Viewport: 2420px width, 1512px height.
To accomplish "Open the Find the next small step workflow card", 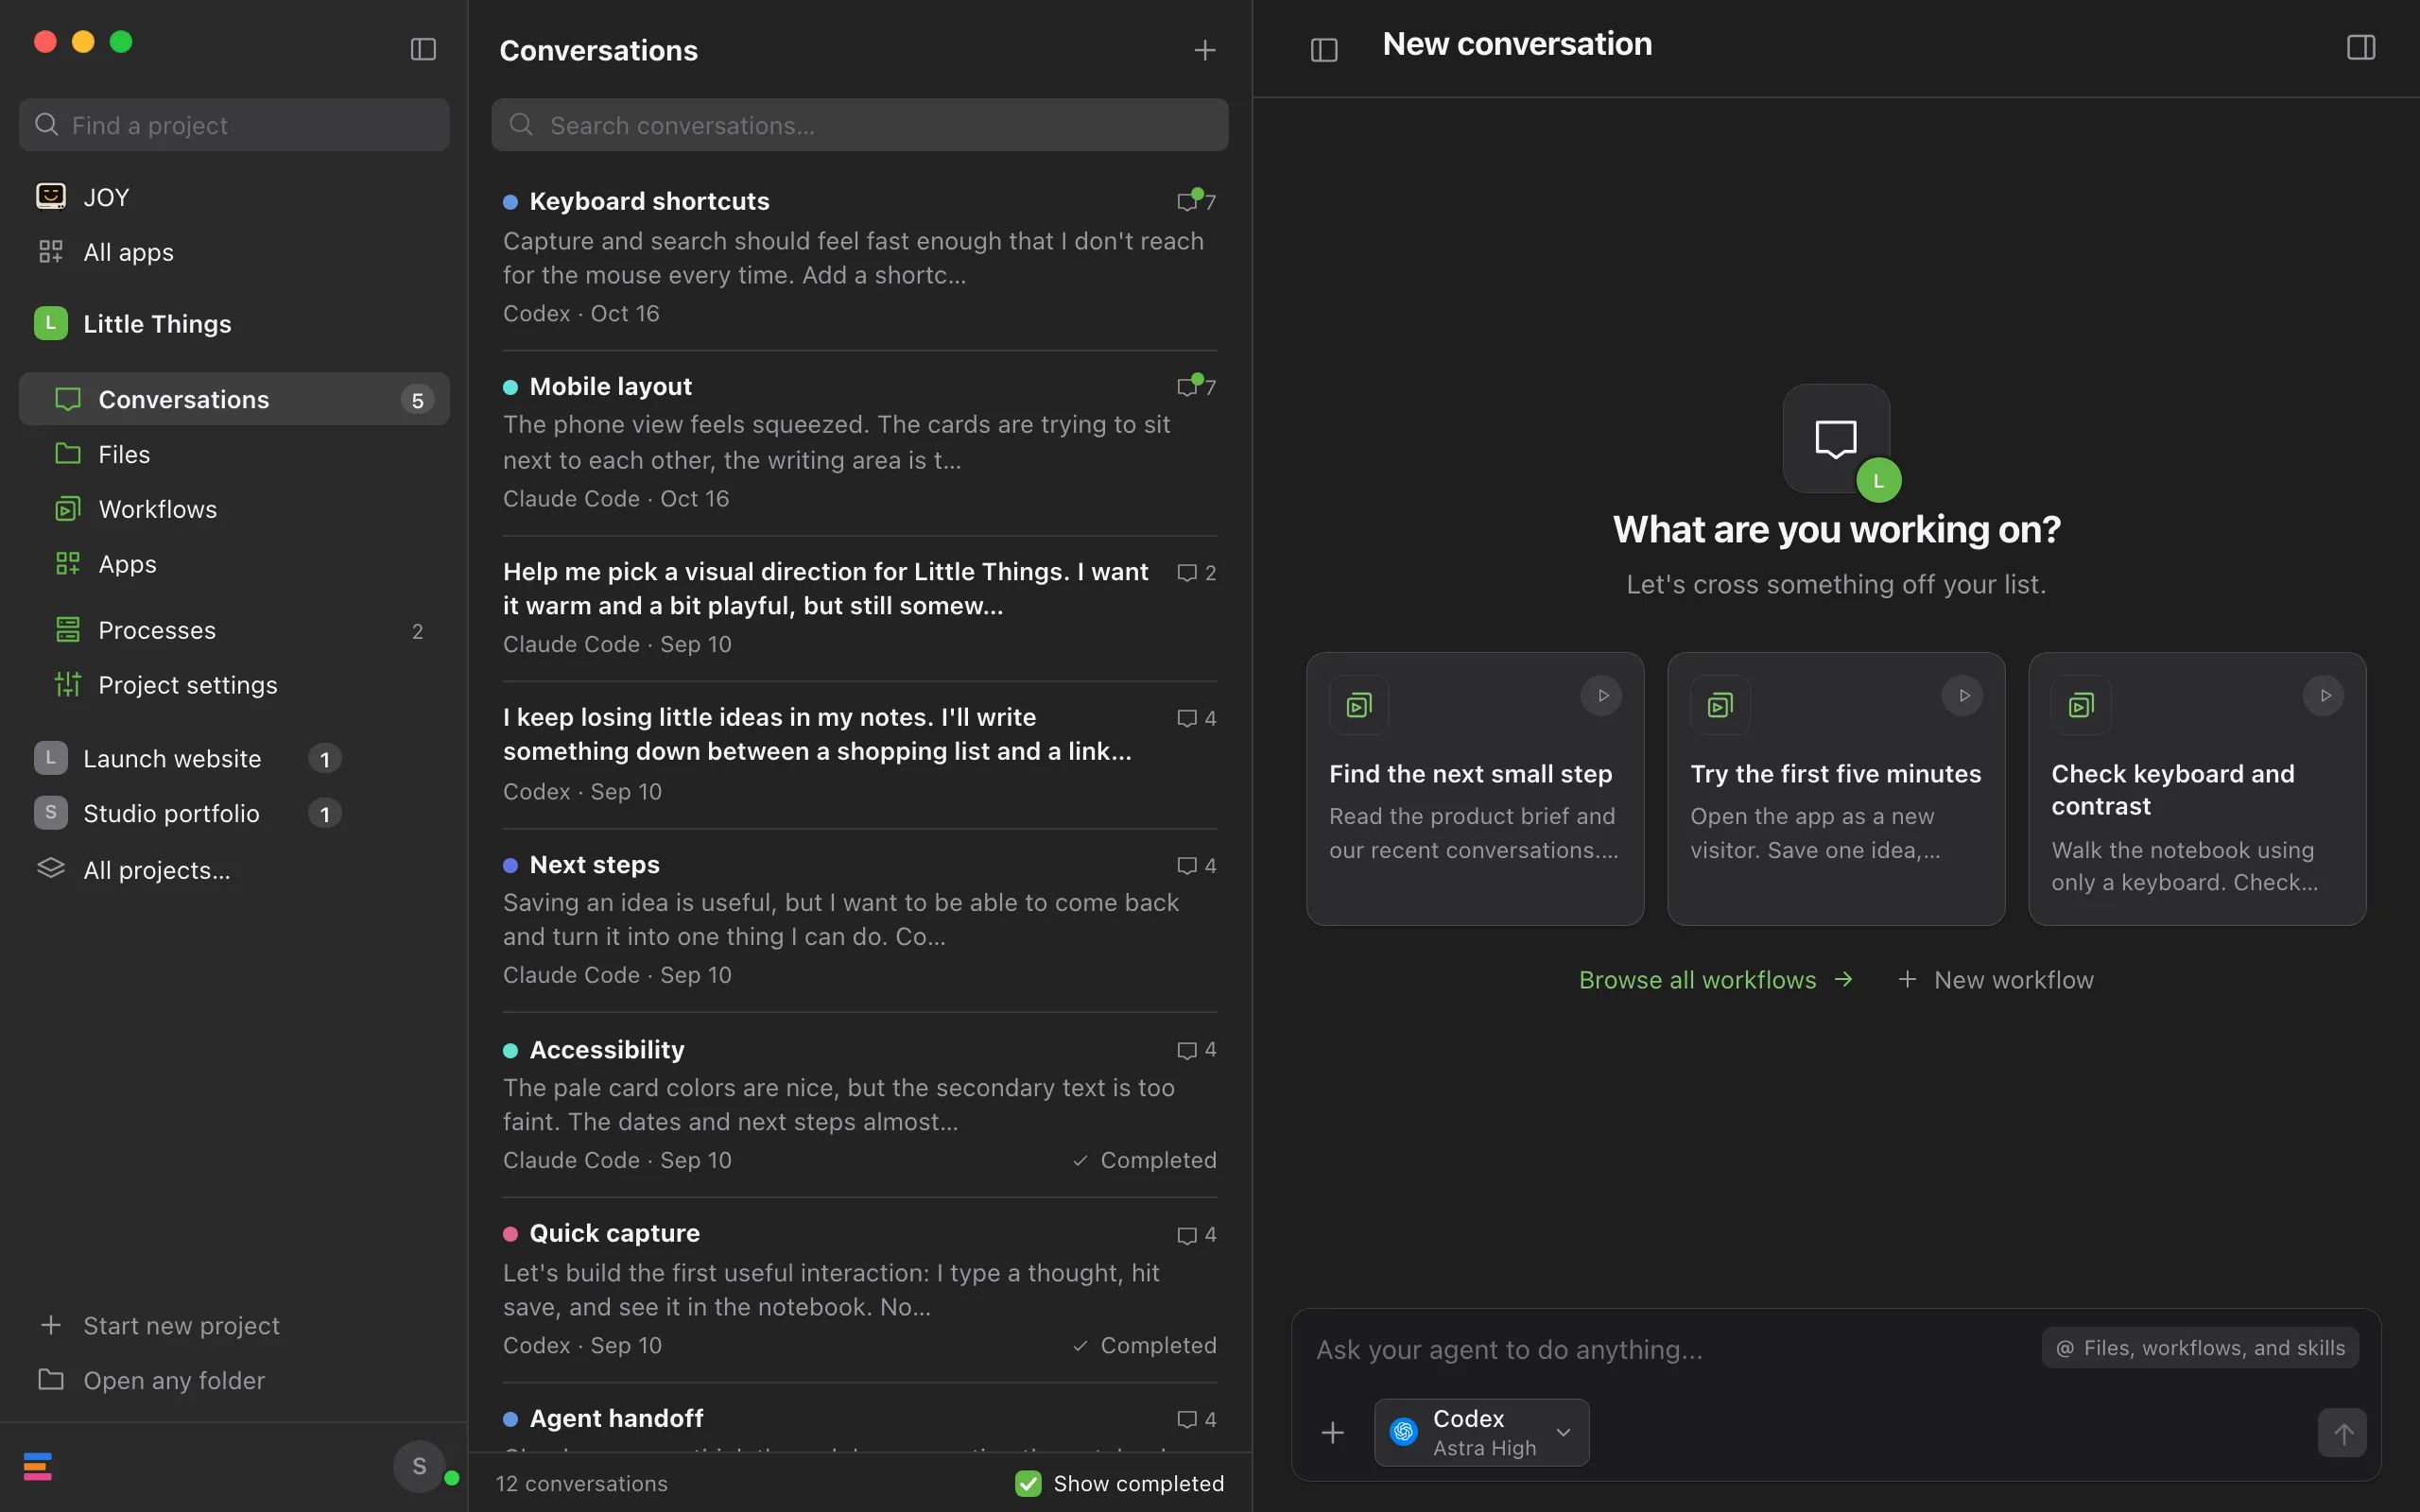I will click(x=1475, y=789).
